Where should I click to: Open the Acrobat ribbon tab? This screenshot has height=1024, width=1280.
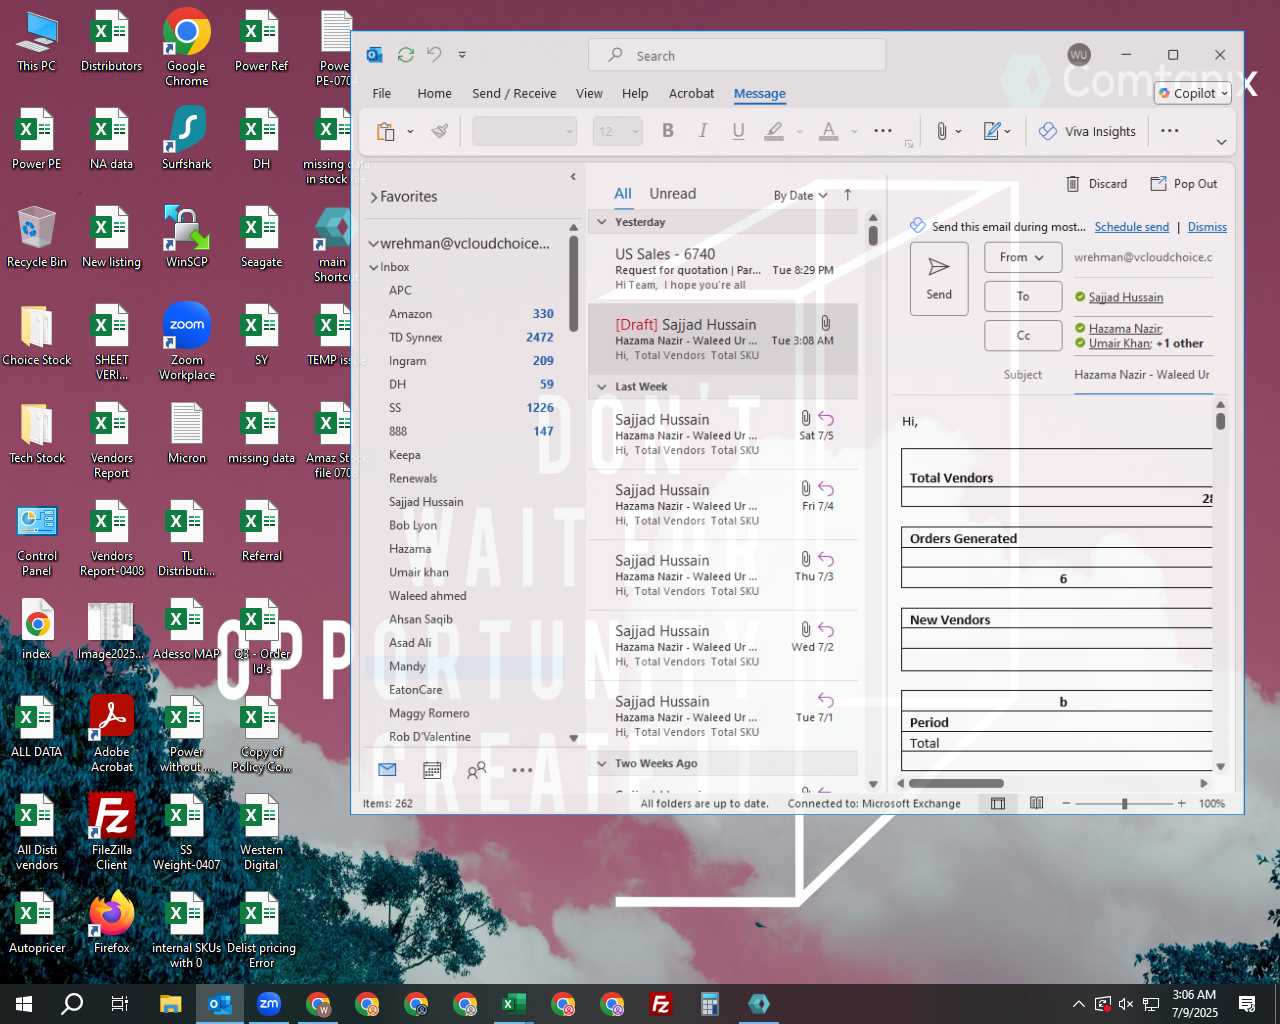(691, 93)
